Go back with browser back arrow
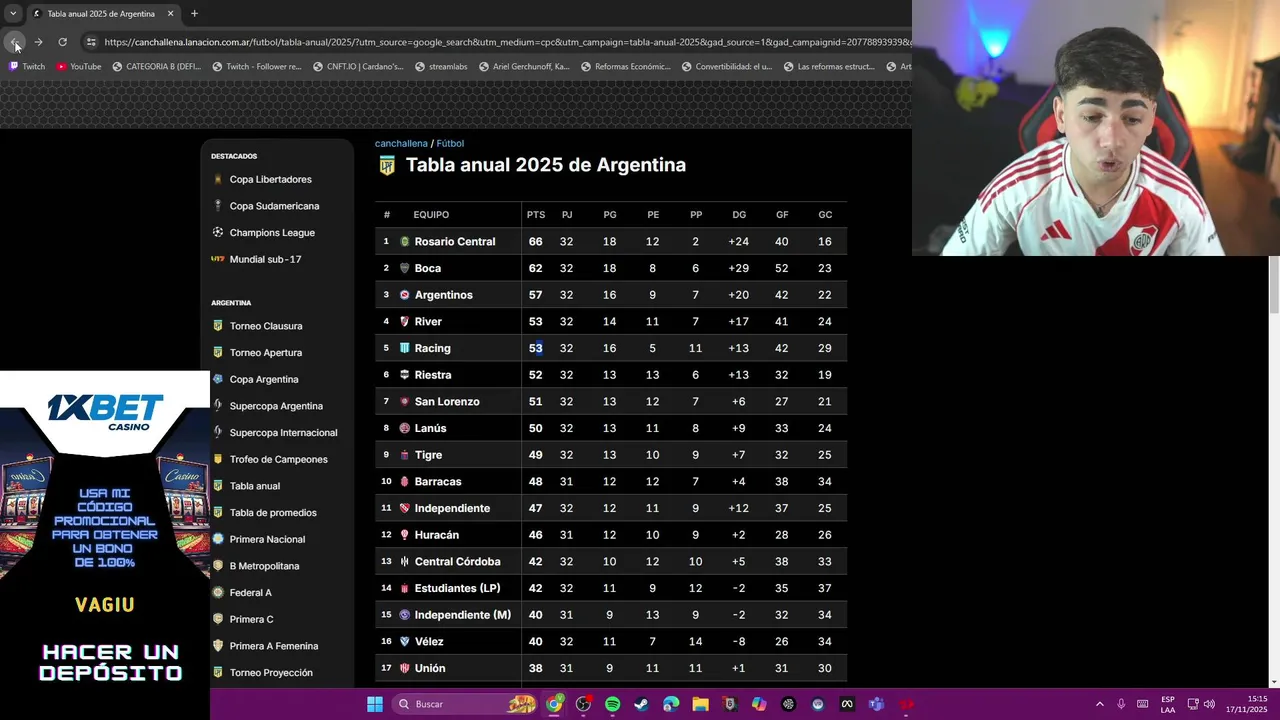 [x=14, y=42]
